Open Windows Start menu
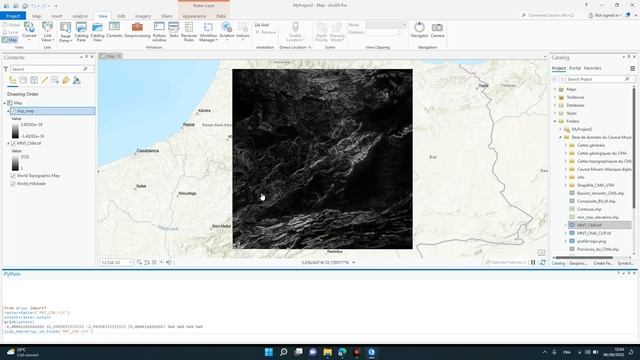 click(269, 352)
